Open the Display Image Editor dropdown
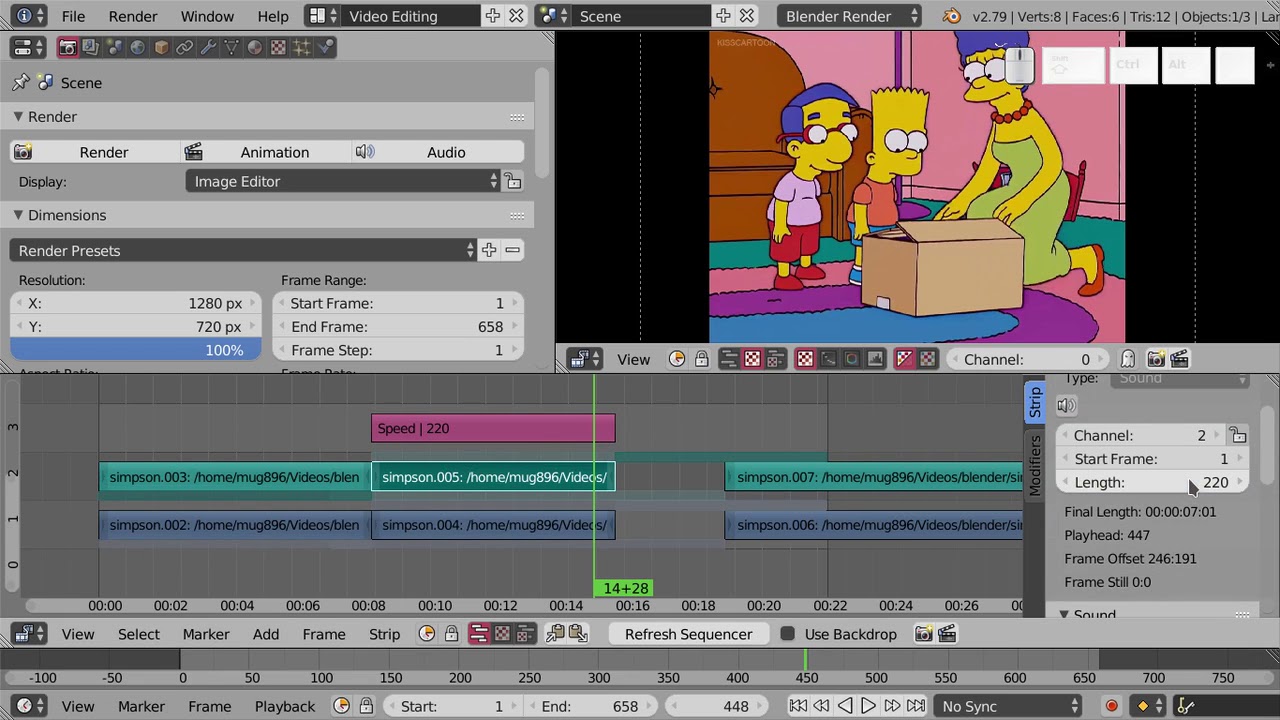Screen dimensions: 1280x720 pyautogui.click(x=343, y=181)
